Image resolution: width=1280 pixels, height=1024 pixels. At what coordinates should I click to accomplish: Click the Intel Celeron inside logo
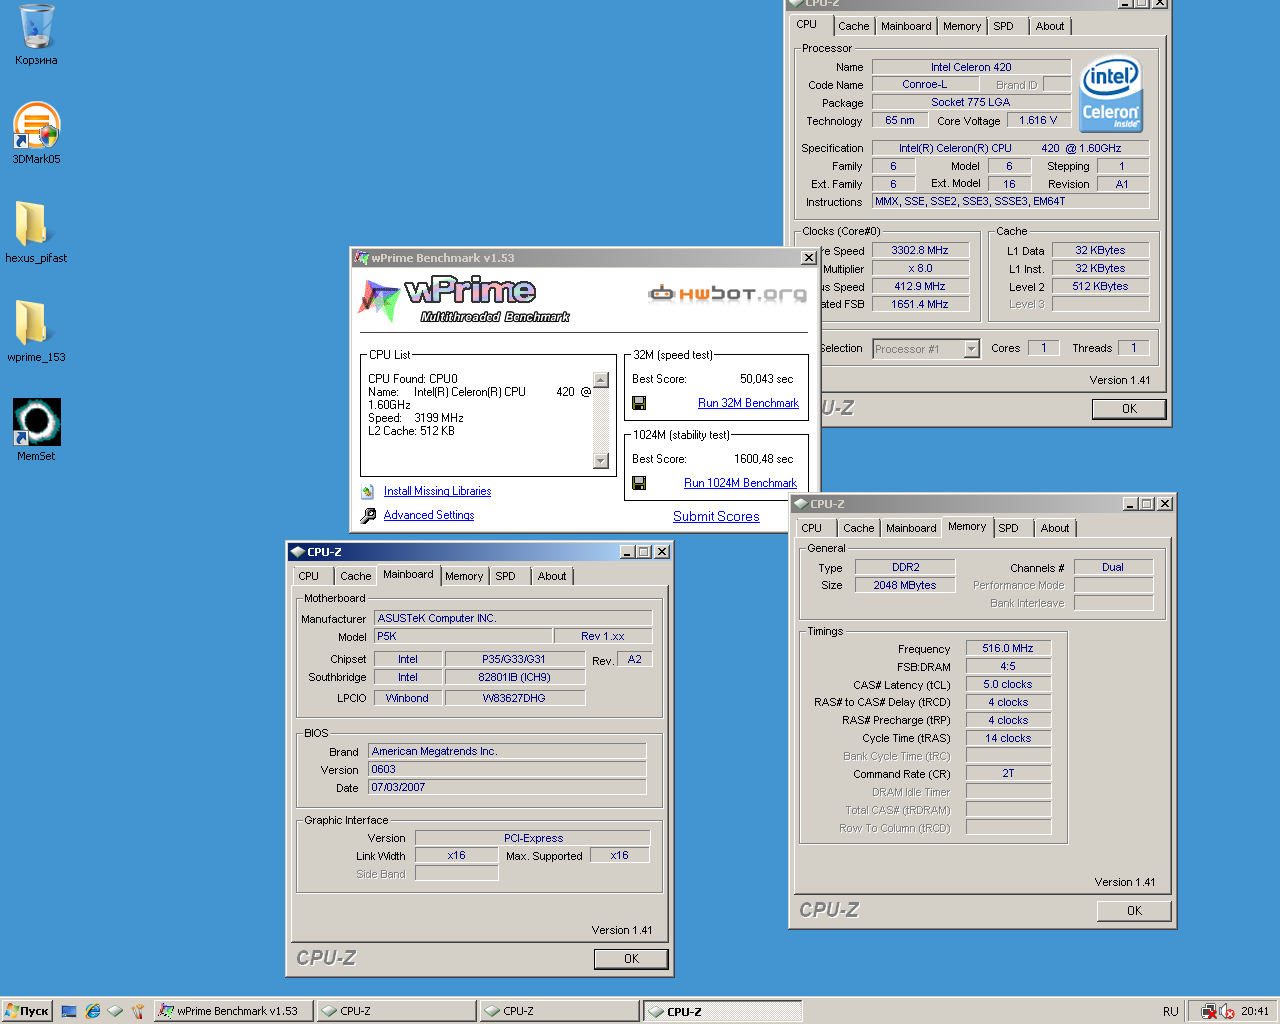[x=1111, y=96]
